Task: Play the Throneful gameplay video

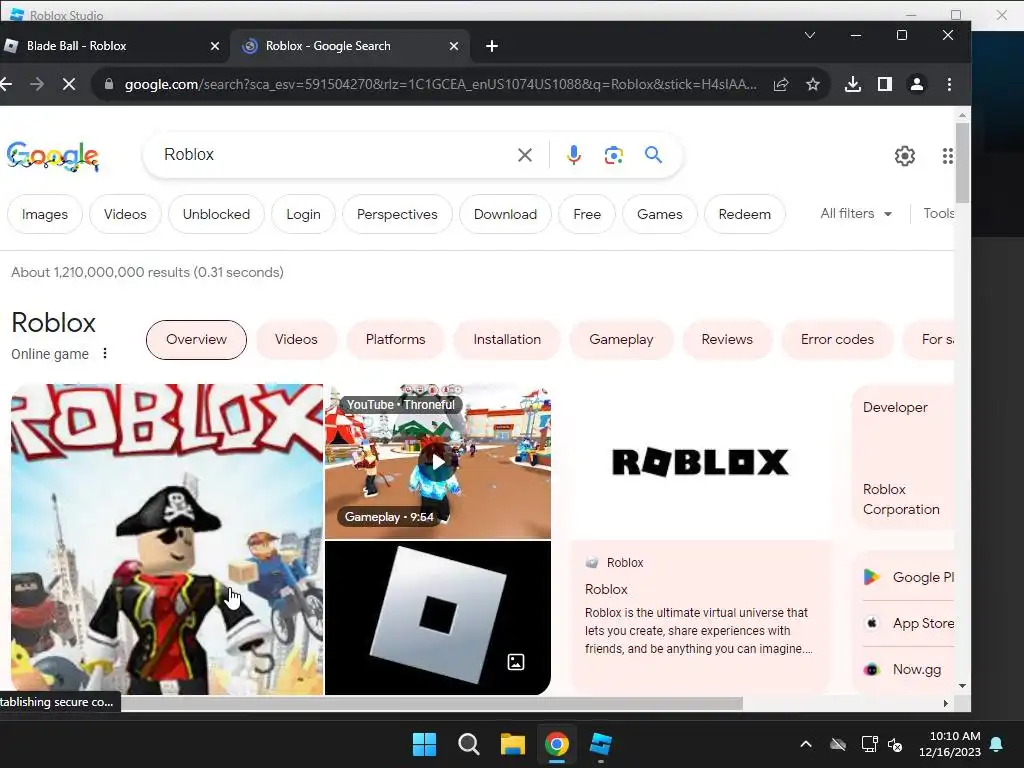Action: 438,462
